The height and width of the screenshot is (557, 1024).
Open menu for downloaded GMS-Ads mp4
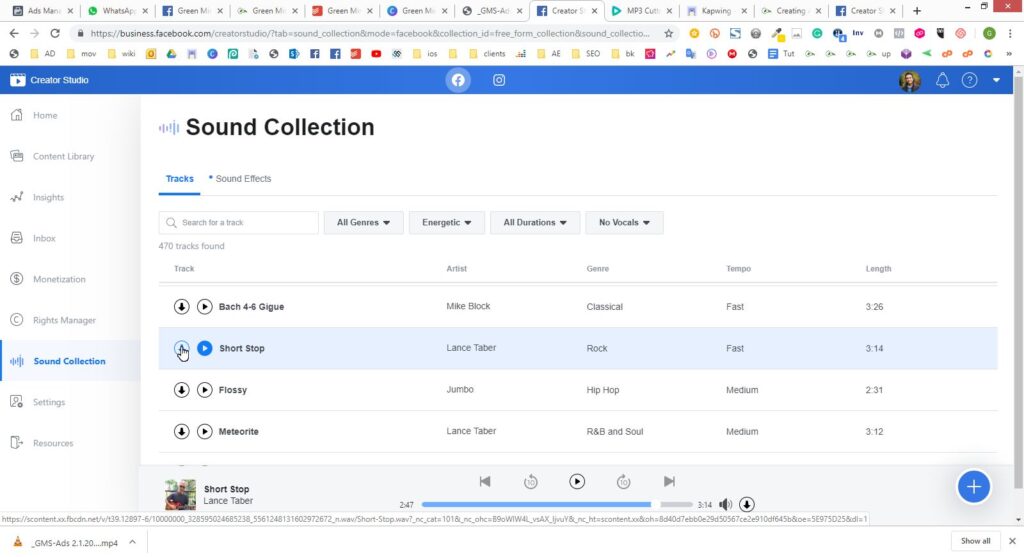pyautogui.click(x=132, y=542)
